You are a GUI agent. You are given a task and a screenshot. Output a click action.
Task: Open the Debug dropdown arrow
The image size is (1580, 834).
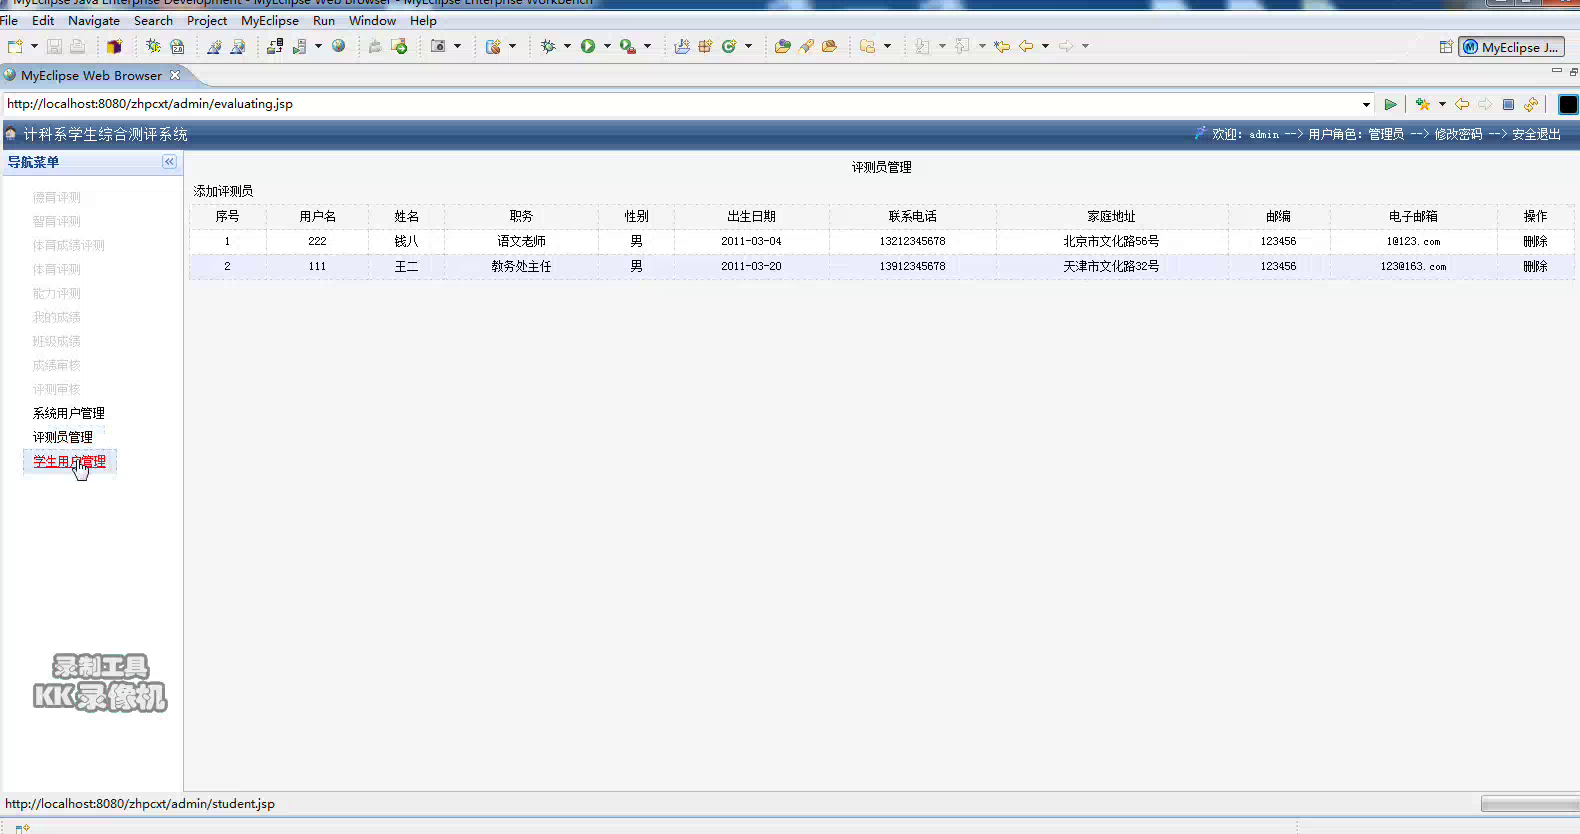567,46
